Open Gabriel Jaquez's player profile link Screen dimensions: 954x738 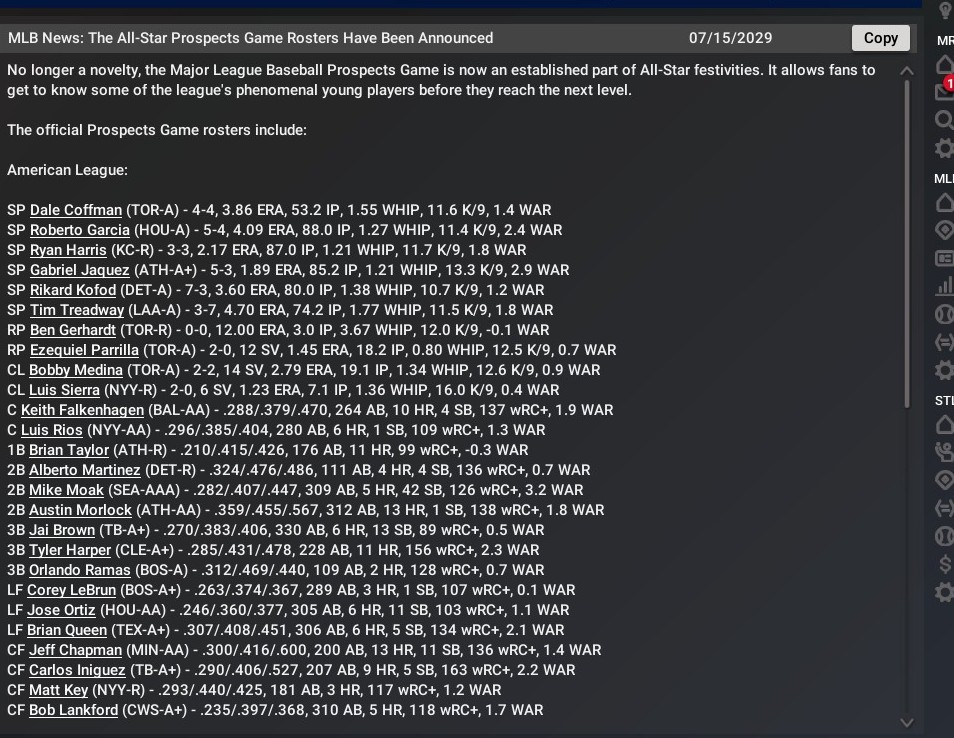point(79,270)
